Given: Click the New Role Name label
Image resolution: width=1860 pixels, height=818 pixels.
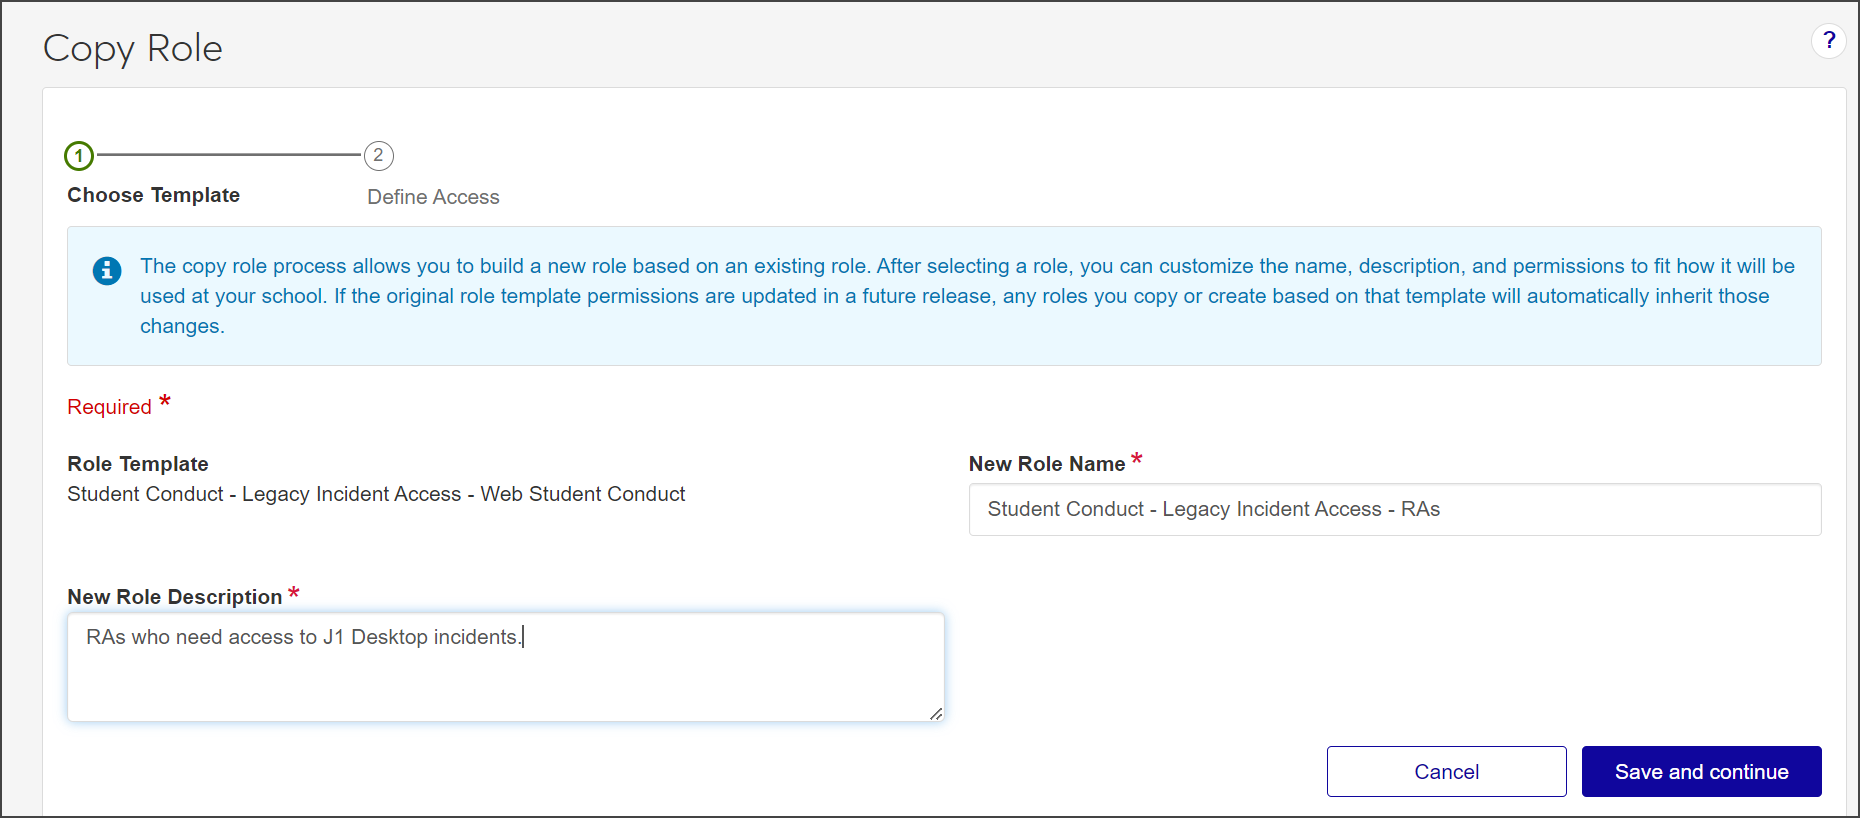Looking at the screenshot, I should tap(1046, 464).
